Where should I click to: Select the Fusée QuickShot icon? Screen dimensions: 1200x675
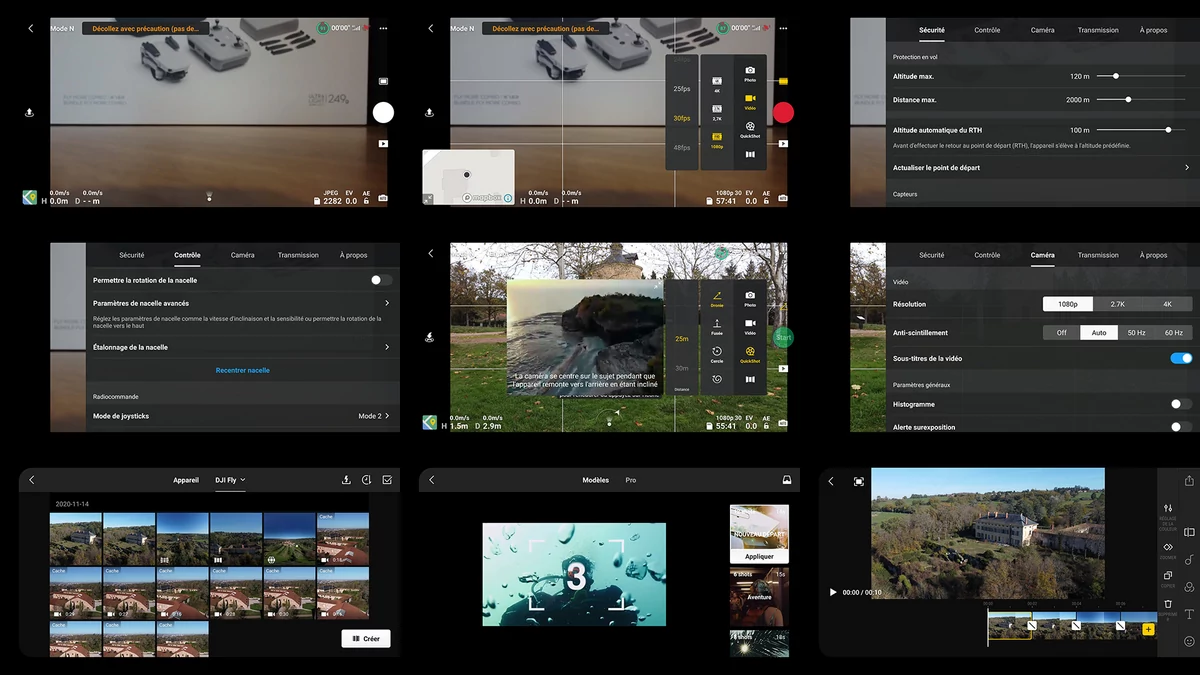(717, 326)
